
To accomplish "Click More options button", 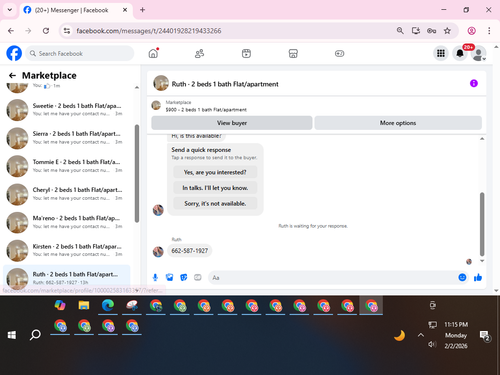I will [398, 123].
